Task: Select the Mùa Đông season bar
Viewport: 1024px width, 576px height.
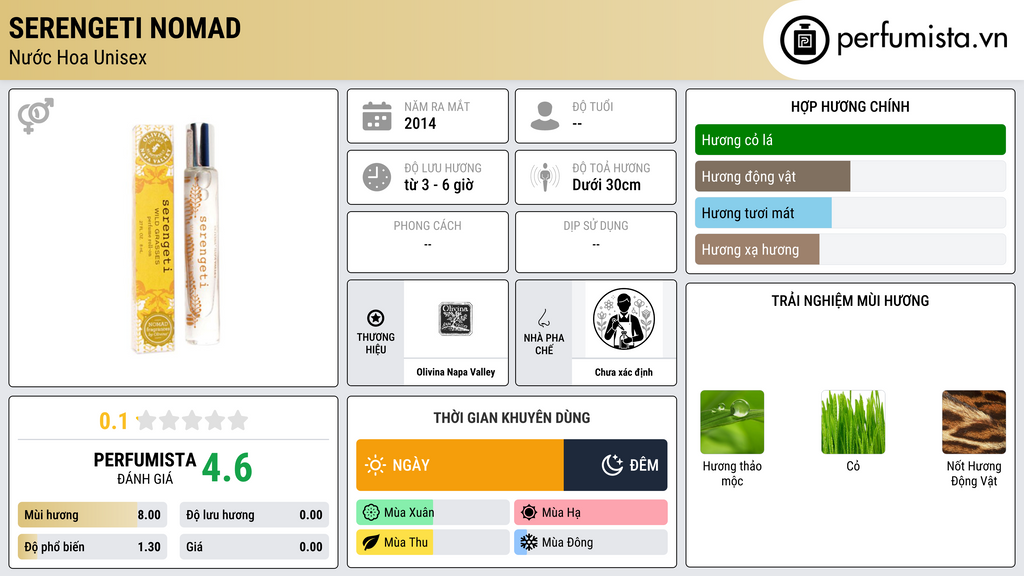Action: (x=591, y=542)
